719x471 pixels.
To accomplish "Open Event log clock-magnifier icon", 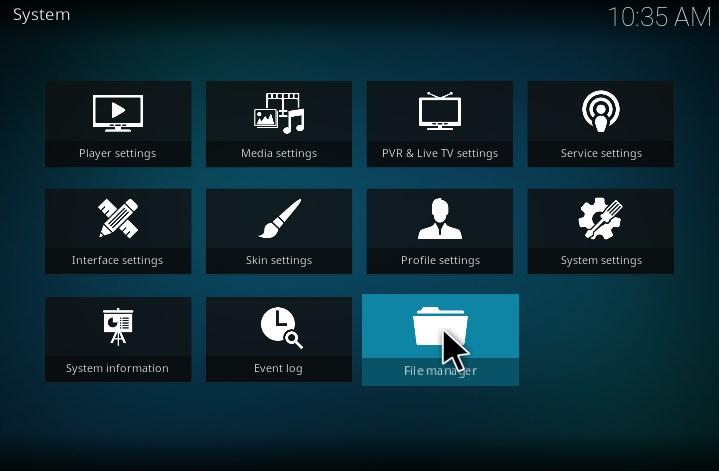I will [x=282, y=327].
